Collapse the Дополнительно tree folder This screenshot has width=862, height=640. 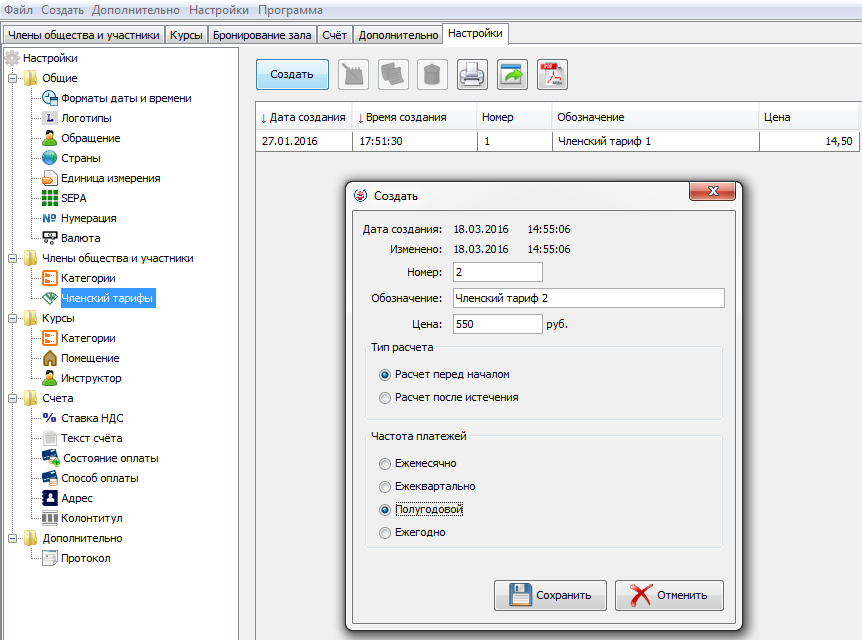coord(12,539)
